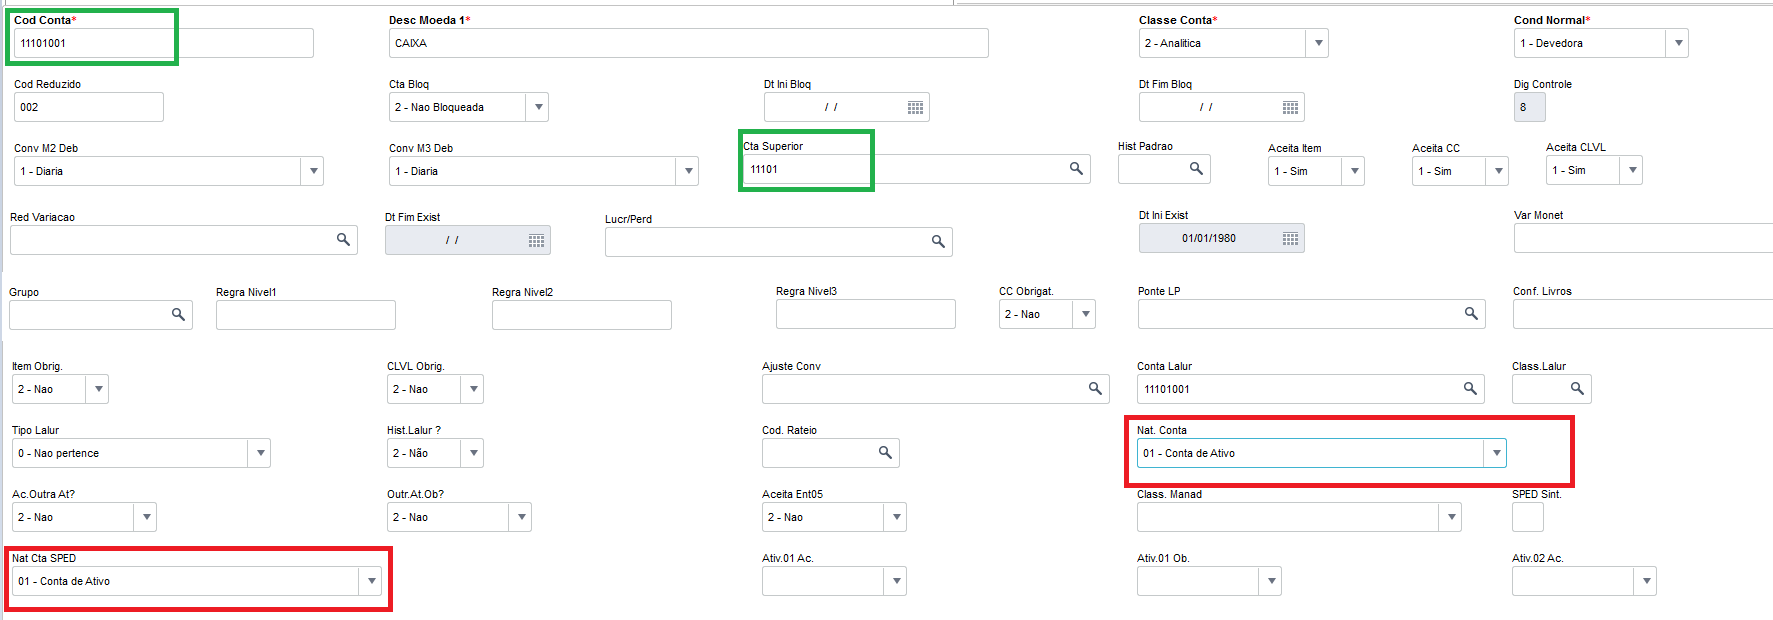The height and width of the screenshot is (620, 1773).
Task: Edit Desc Moeda 1 field CAIXA
Action: click(689, 43)
